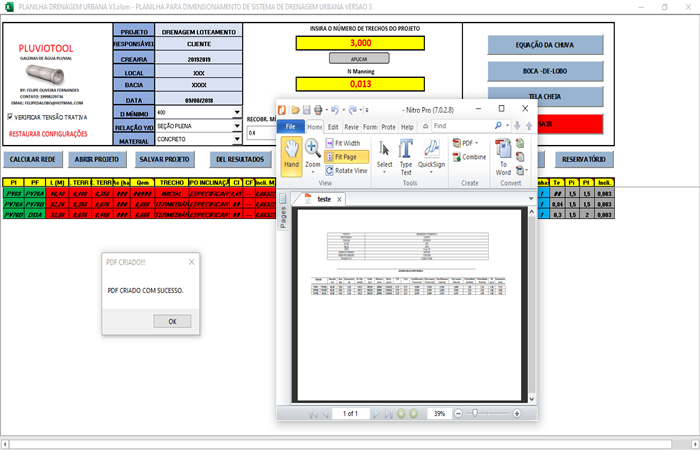This screenshot has width=700, height=450.
Task: Expand the D Mínimo dropdown
Action: 237,113
